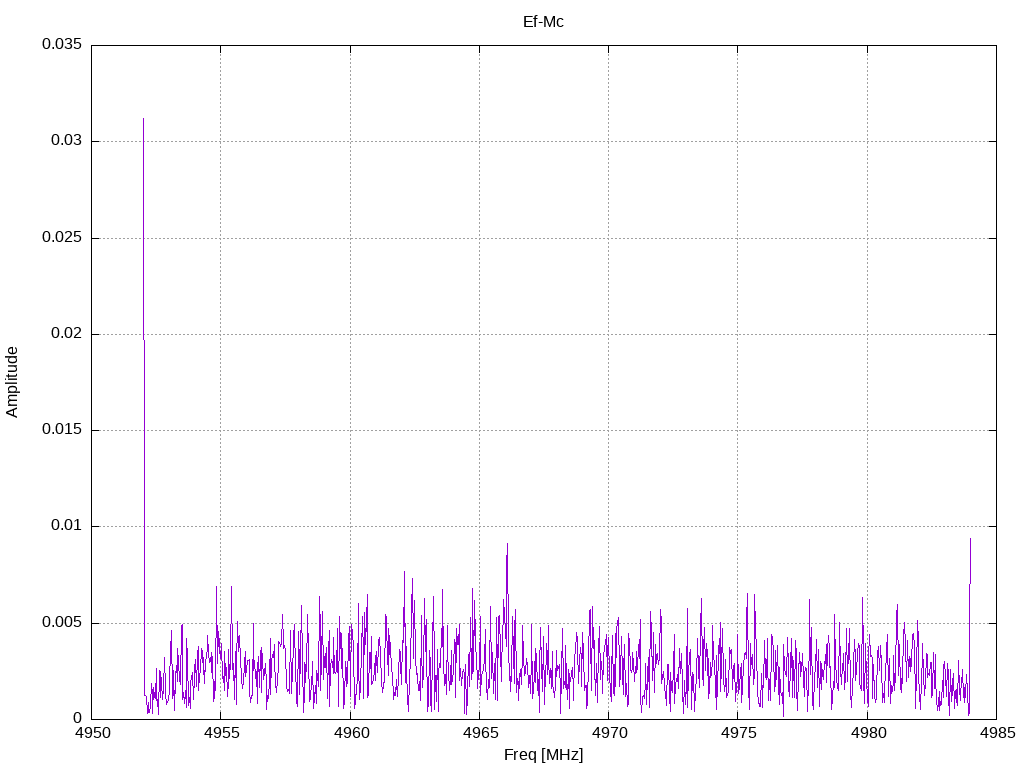Select the 4970 x-axis tick label
The image size is (1024, 768).
[x=608, y=733]
